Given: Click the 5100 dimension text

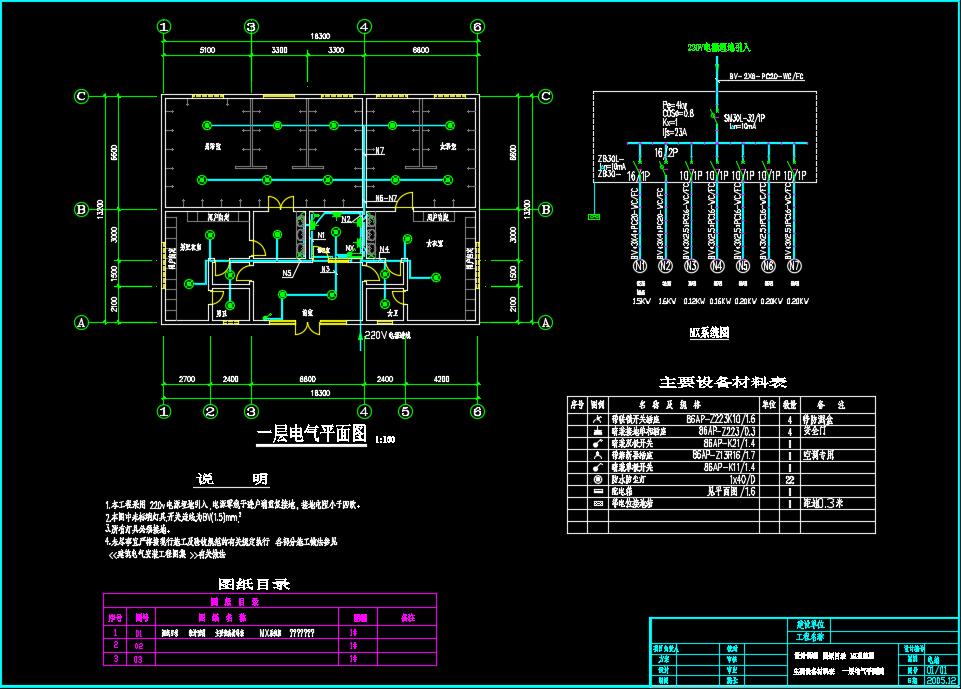Looking at the screenshot, I should [x=207, y=50].
